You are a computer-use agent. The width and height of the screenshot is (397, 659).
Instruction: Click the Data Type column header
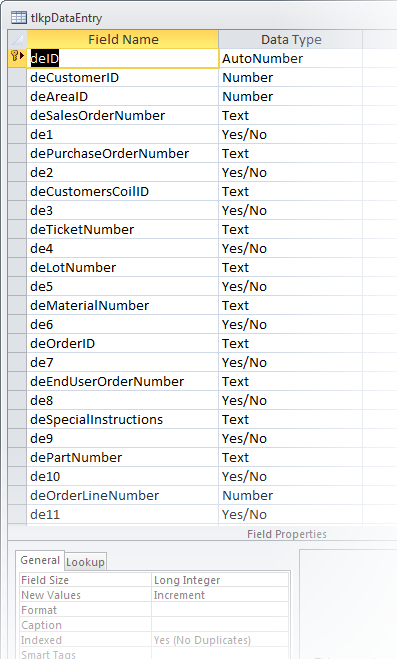click(x=291, y=40)
